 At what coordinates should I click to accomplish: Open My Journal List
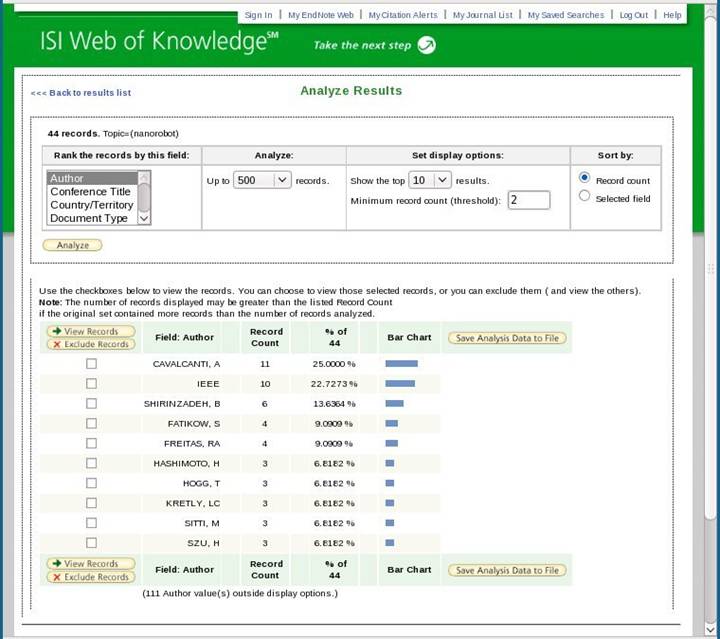click(483, 15)
